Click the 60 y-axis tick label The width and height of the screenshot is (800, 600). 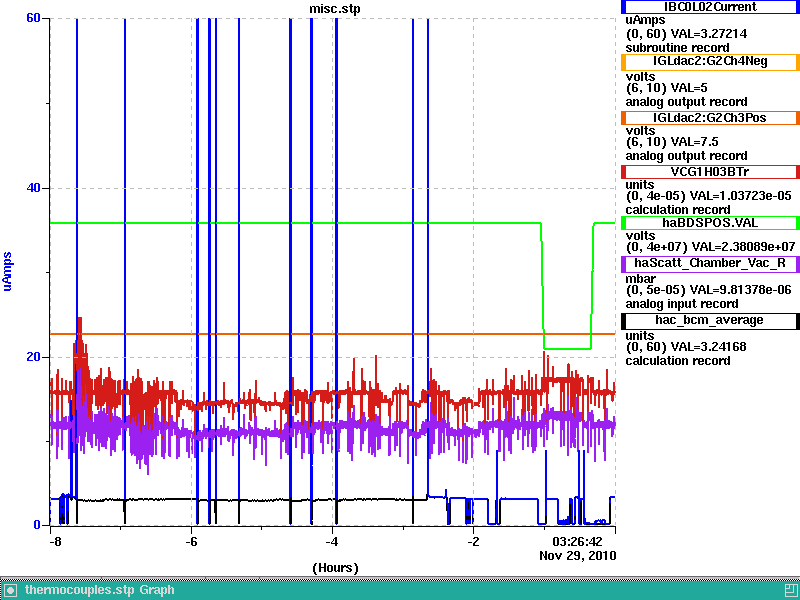33,18
